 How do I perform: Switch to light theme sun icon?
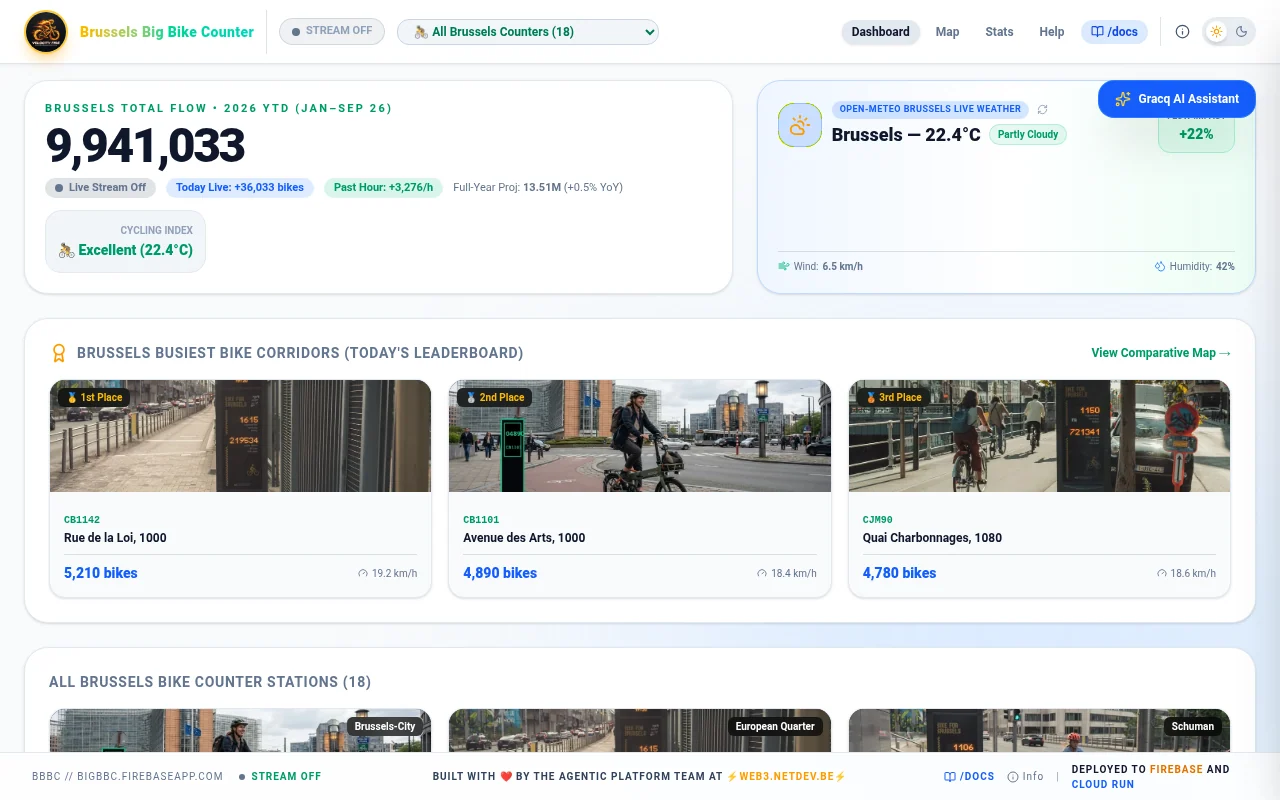click(x=1216, y=32)
